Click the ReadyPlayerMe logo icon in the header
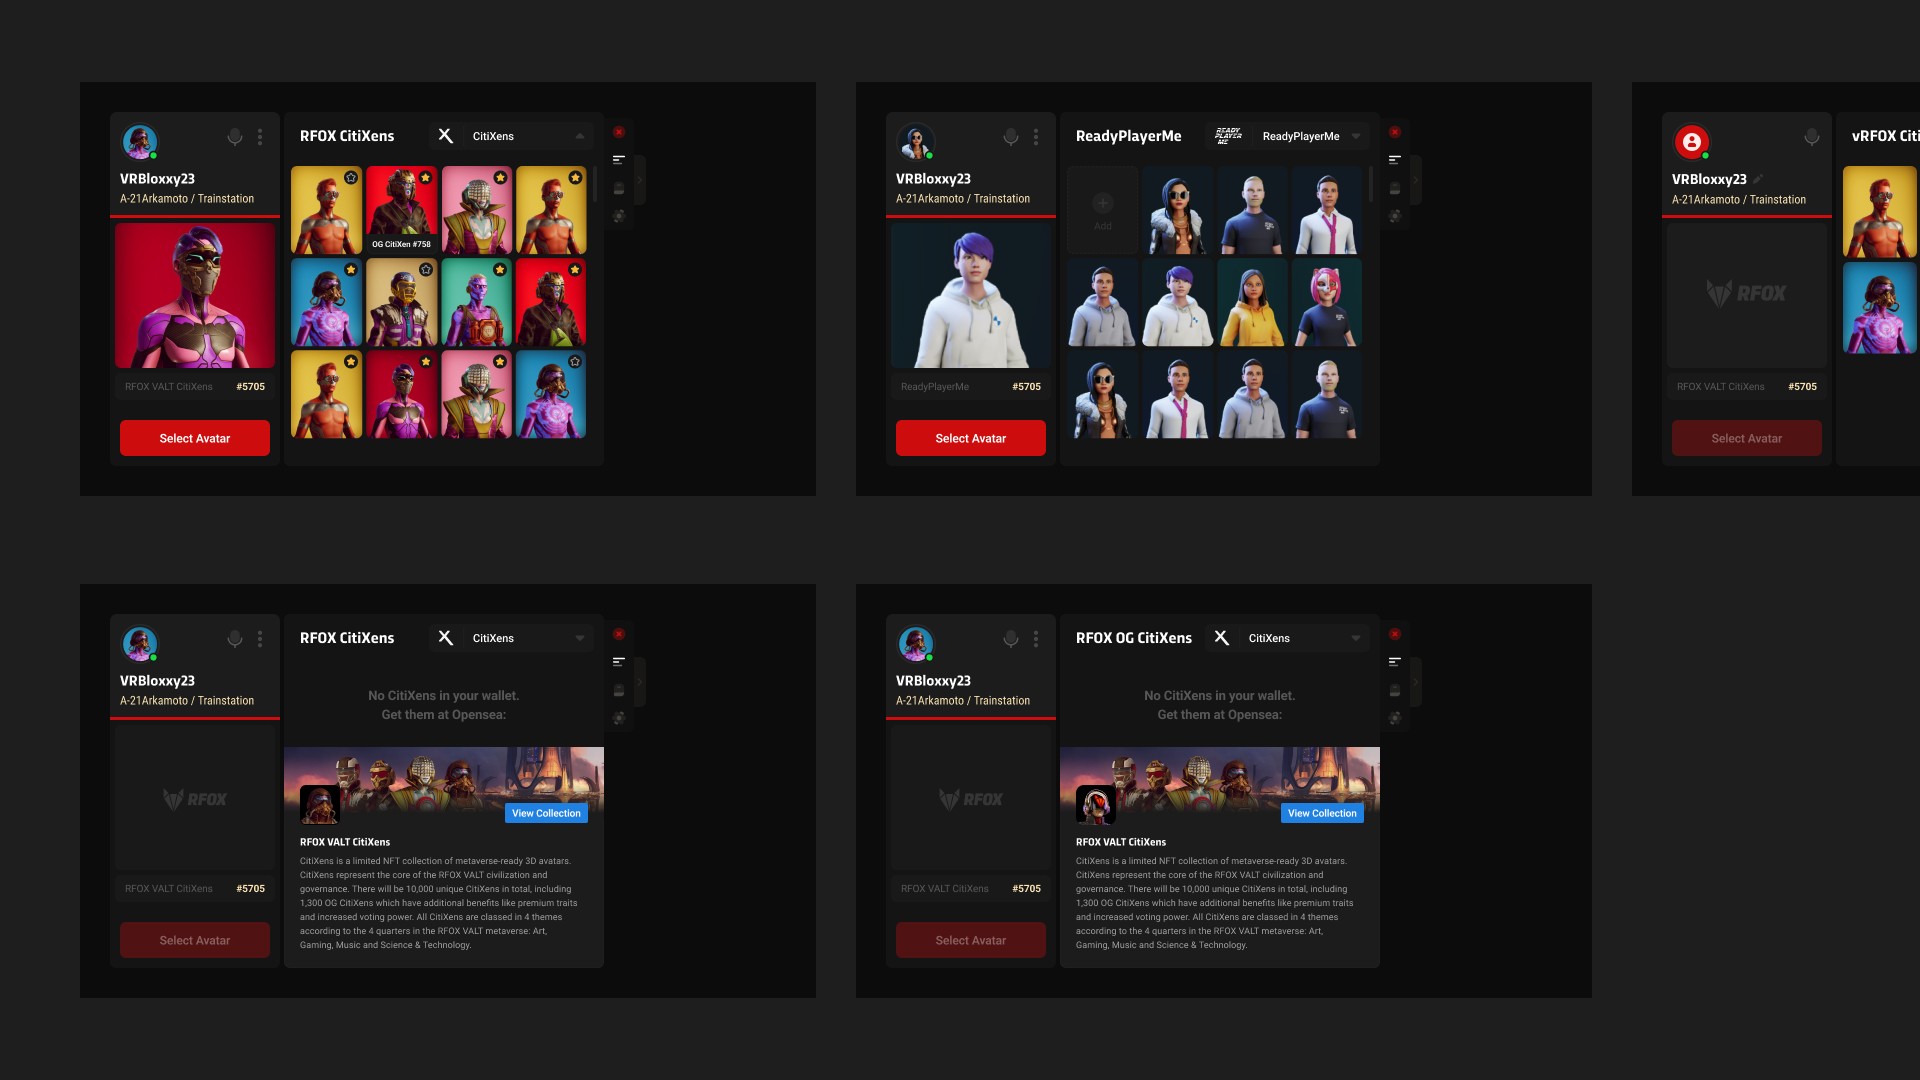The width and height of the screenshot is (1920, 1080). point(1228,136)
